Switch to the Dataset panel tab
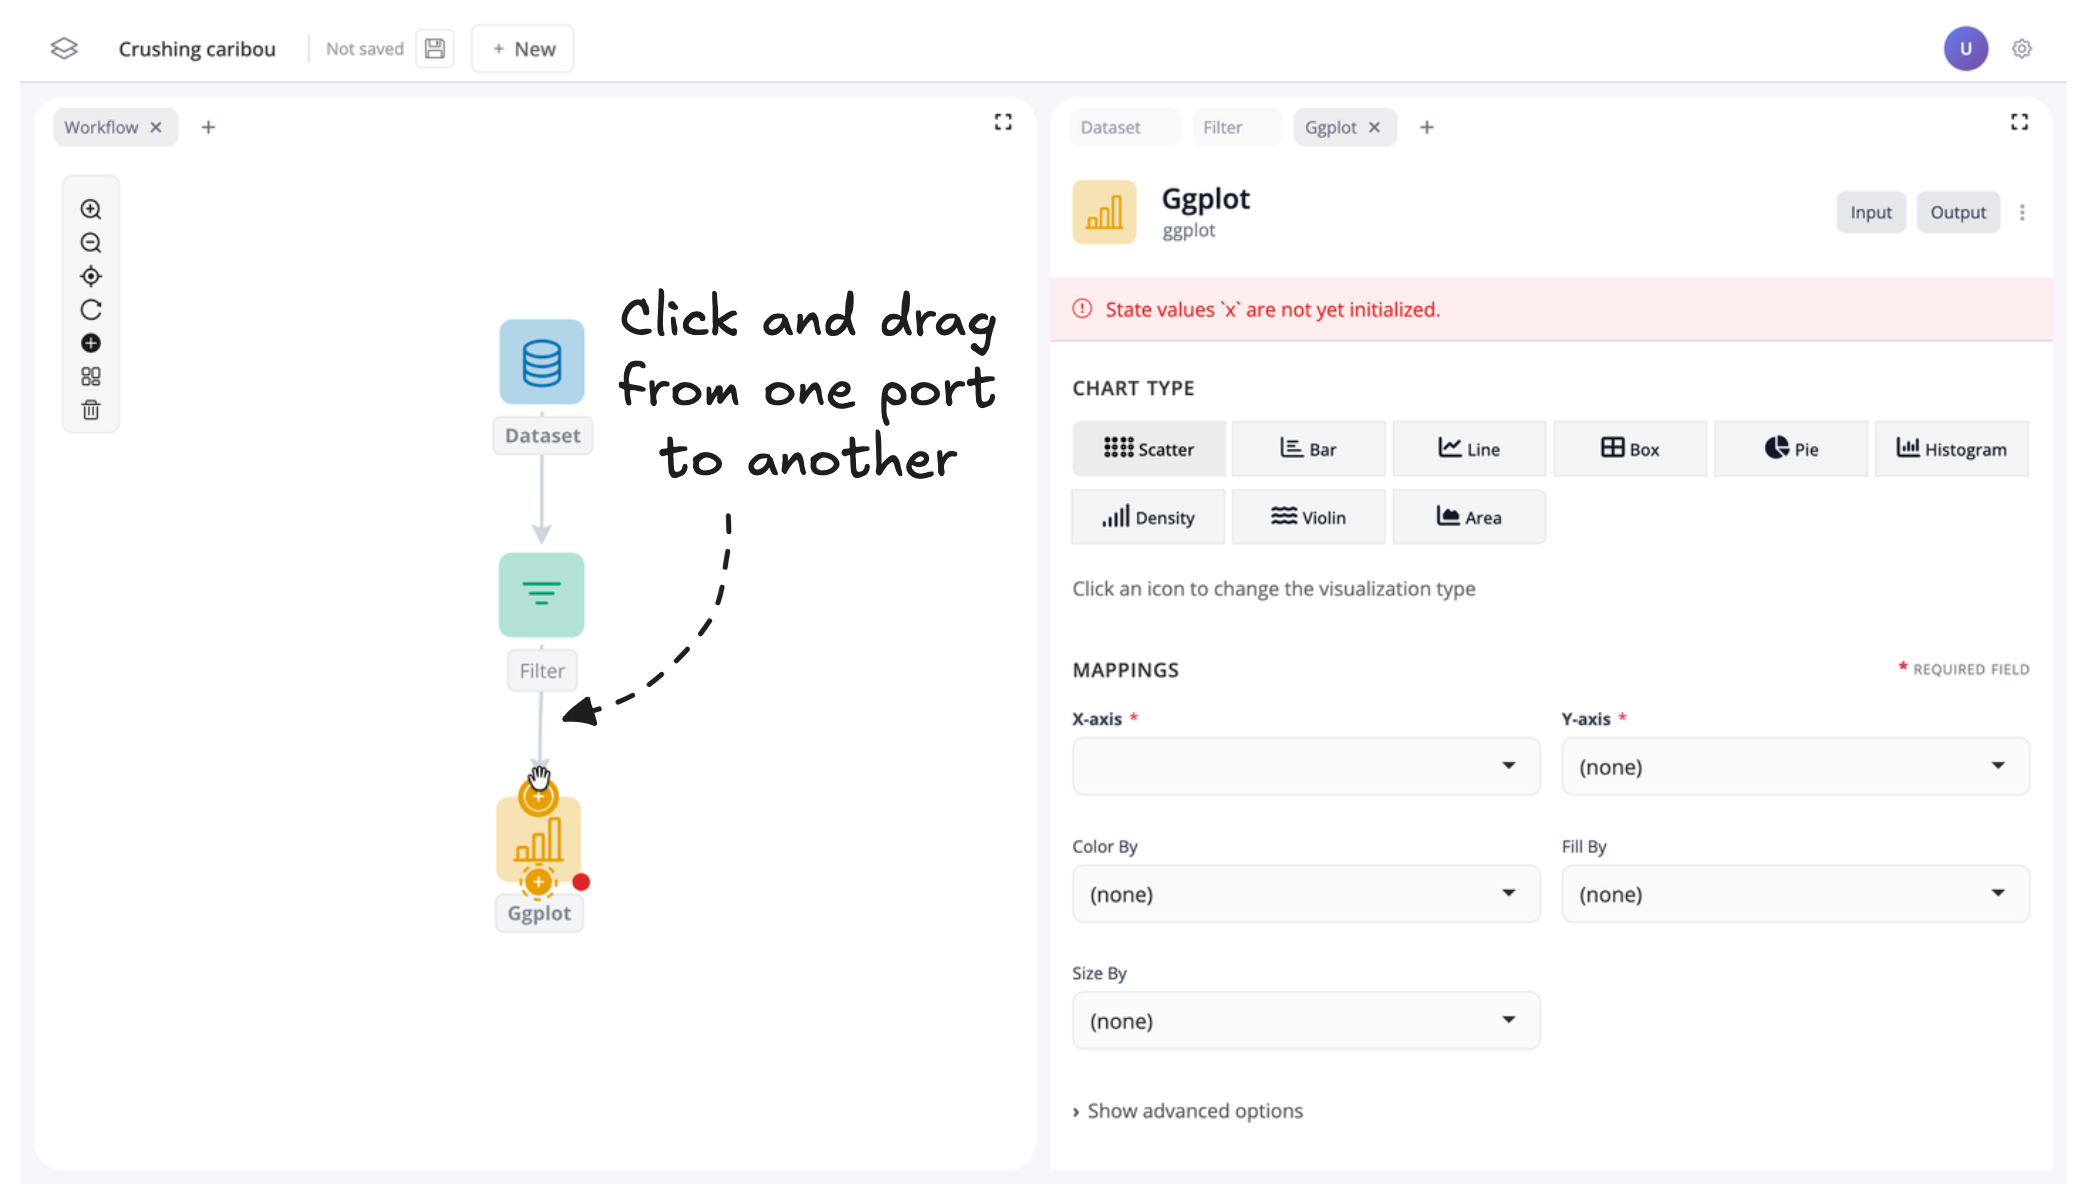 (x=1111, y=128)
